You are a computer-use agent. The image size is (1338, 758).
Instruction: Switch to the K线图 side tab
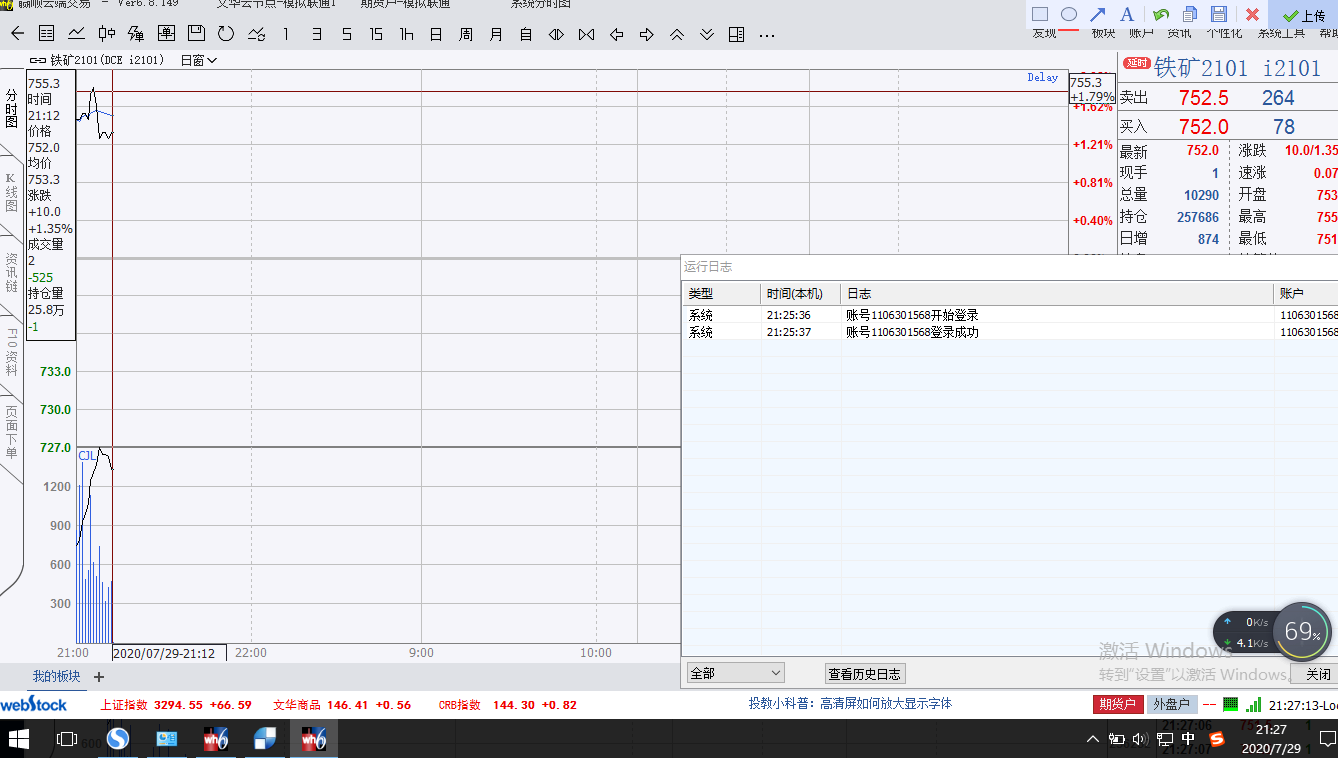(12, 191)
